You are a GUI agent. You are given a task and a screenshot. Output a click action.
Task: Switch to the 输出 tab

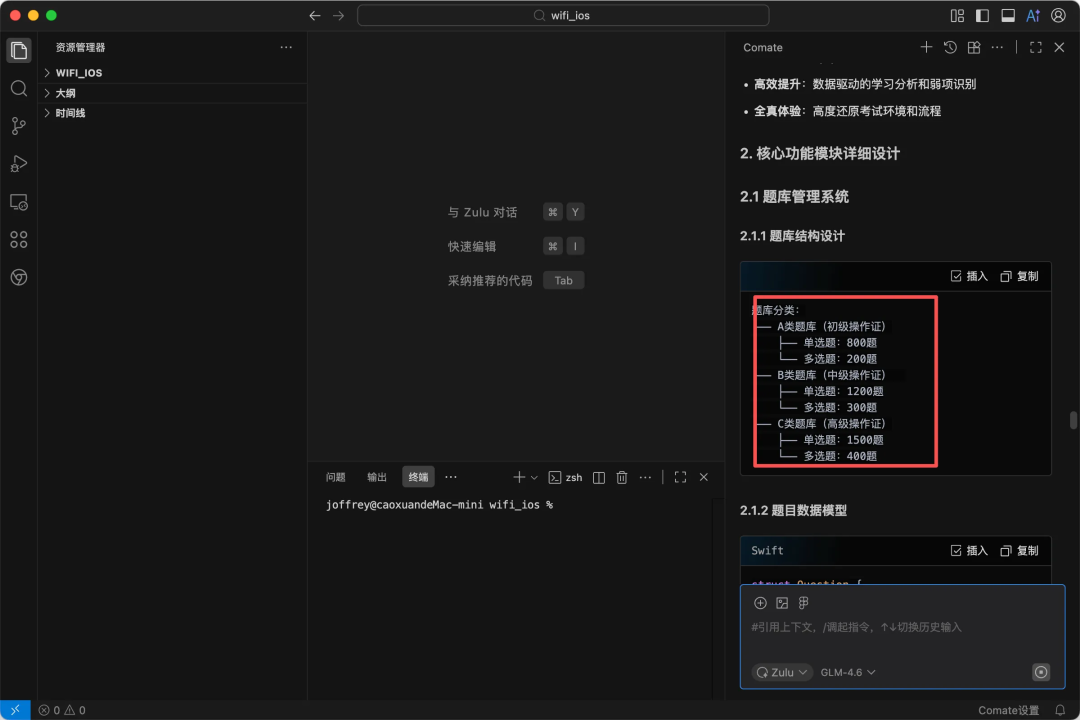pyautogui.click(x=376, y=477)
